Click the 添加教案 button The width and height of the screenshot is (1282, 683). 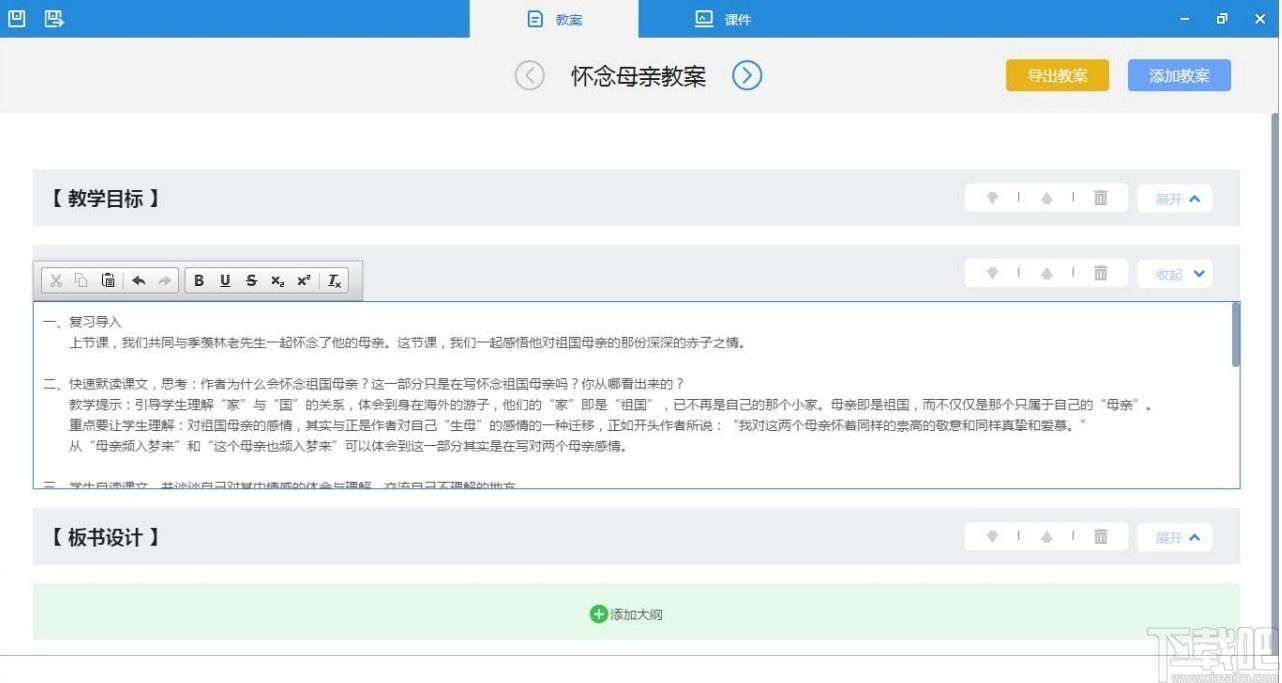[1179, 76]
